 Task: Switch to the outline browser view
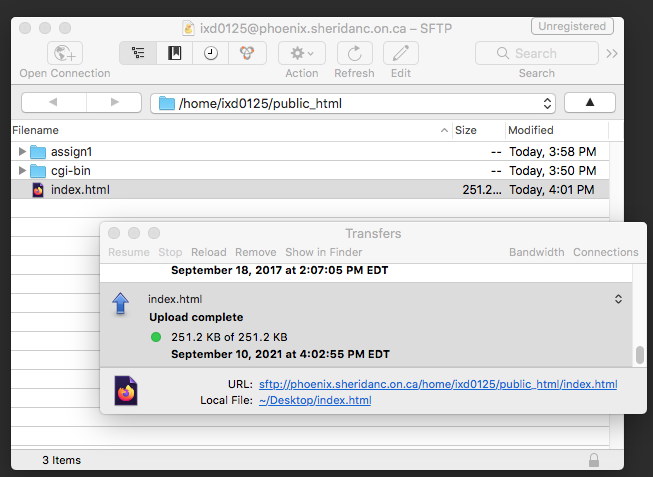(x=139, y=53)
